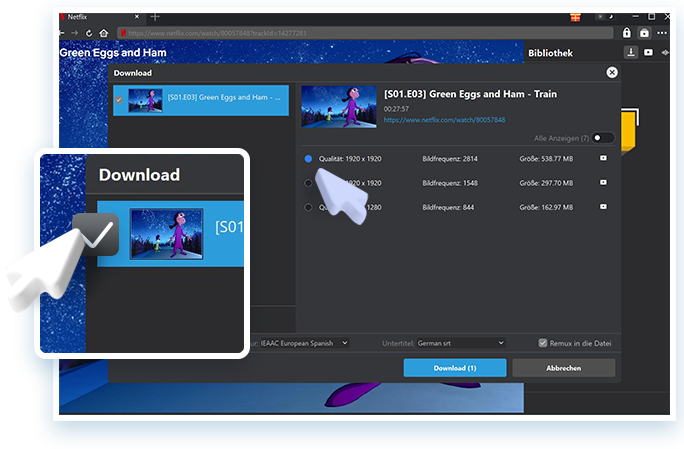
Task: Reload the page with the refresh icon
Action: pyautogui.click(x=89, y=33)
